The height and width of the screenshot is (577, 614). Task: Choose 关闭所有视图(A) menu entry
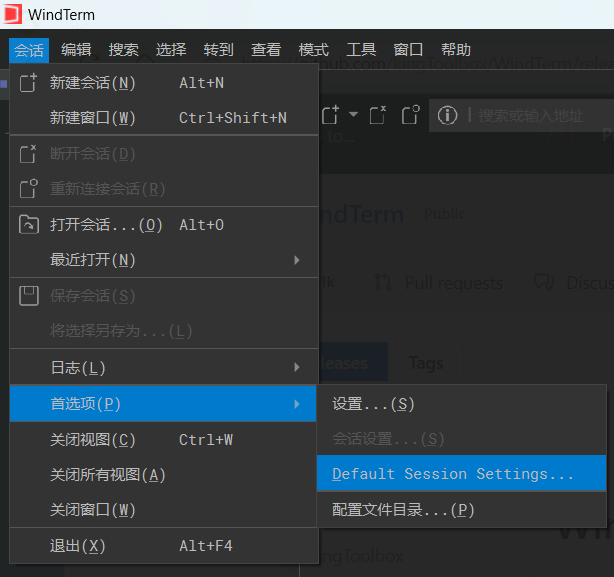164,475
